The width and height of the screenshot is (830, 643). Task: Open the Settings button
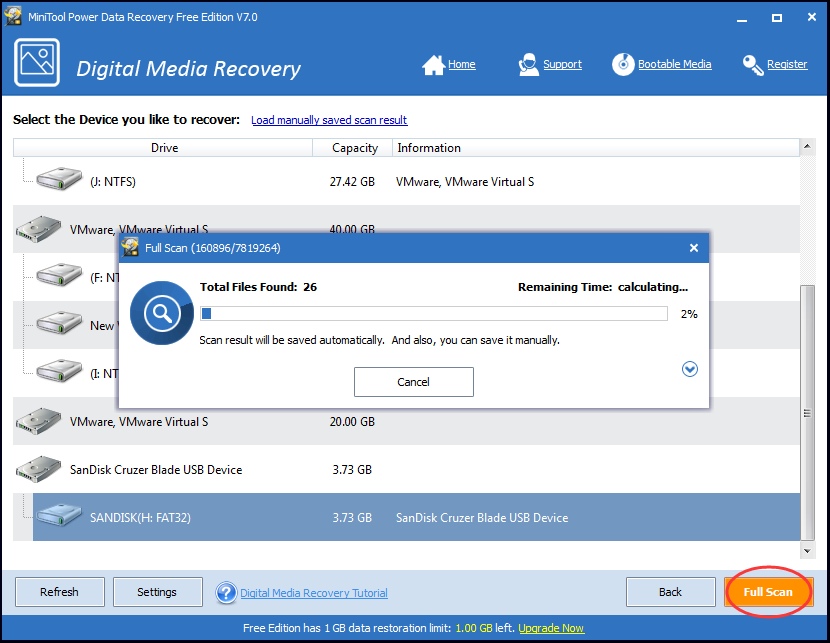coord(158,592)
